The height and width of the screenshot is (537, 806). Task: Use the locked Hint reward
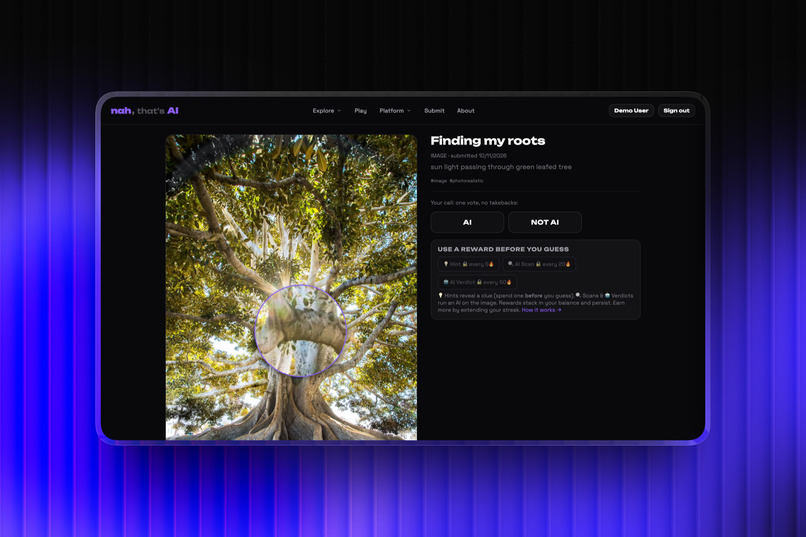pyautogui.click(x=468, y=264)
